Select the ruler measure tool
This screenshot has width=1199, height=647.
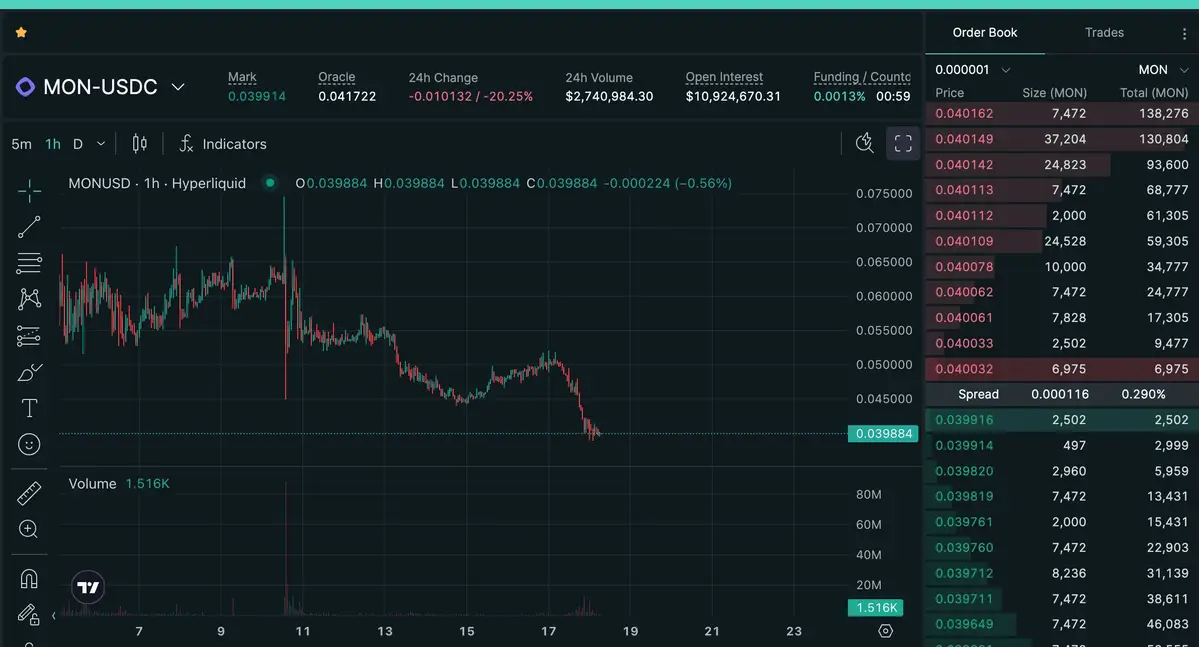point(29,493)
